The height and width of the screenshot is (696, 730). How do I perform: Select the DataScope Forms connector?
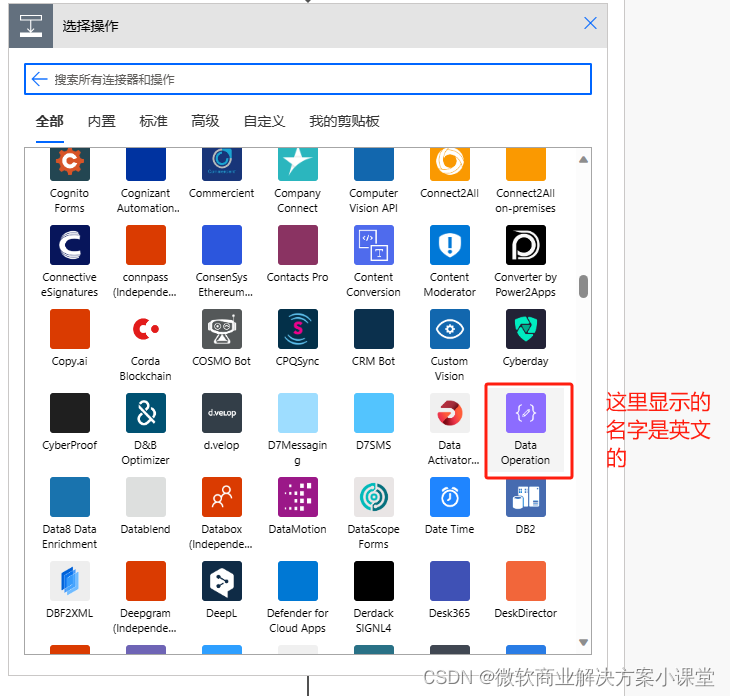[373, 497]
